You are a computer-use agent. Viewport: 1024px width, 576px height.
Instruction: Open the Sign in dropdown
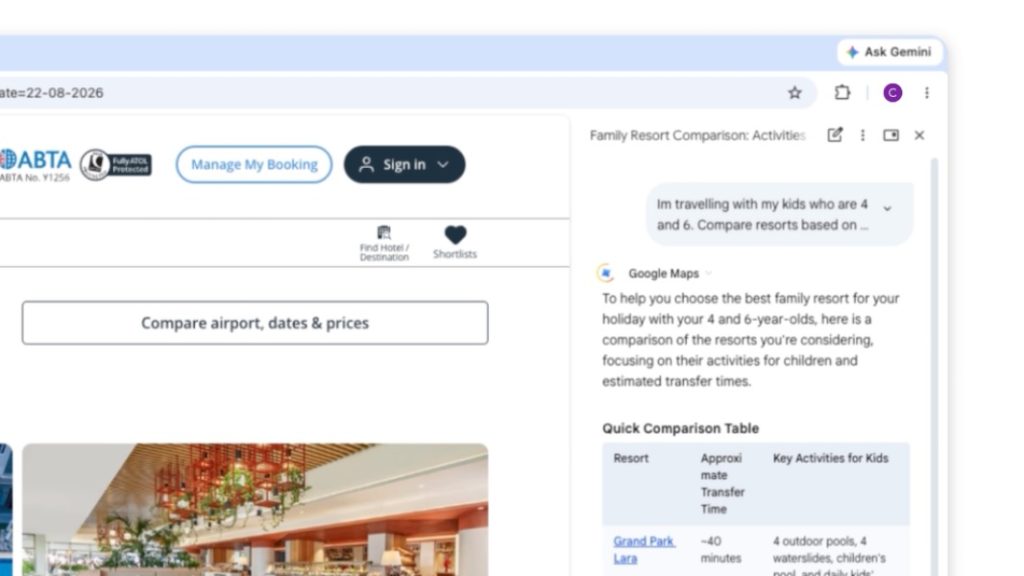[404, 165]
